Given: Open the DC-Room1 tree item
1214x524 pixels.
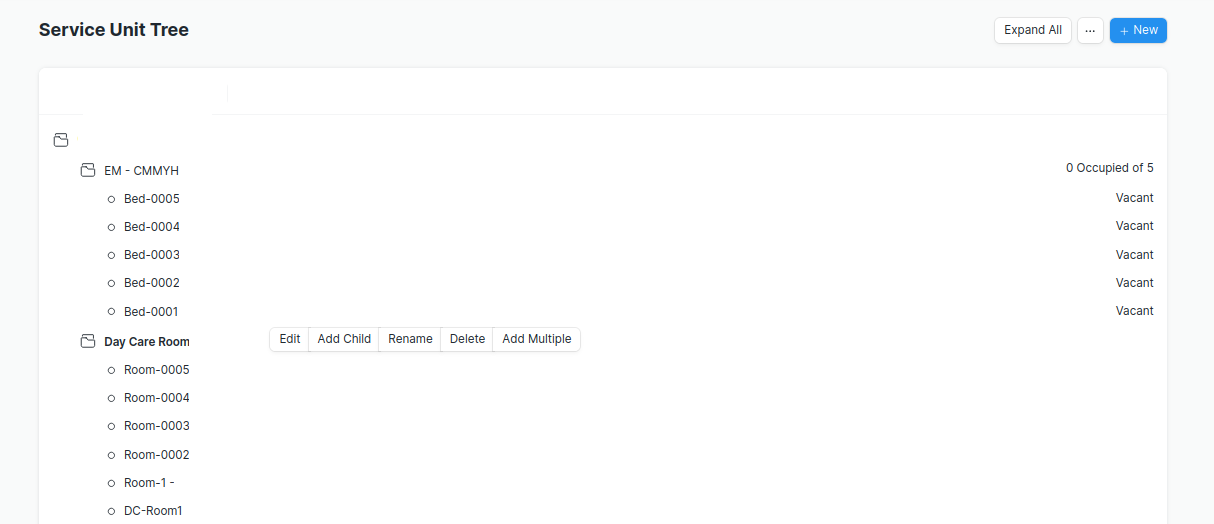Looking at the screenshot, I should pyautogui.click(x=153, y=511).
